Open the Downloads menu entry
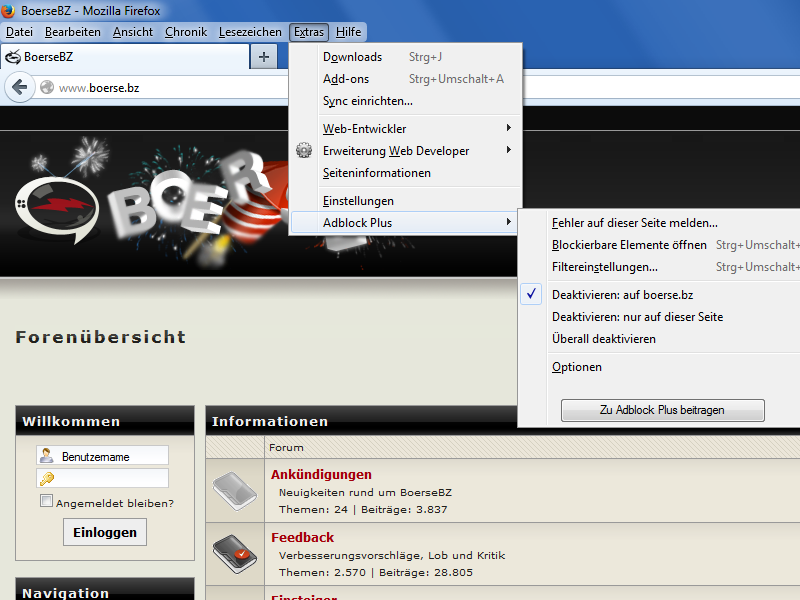This screenshot has height=600, width=800. point(352,57)
